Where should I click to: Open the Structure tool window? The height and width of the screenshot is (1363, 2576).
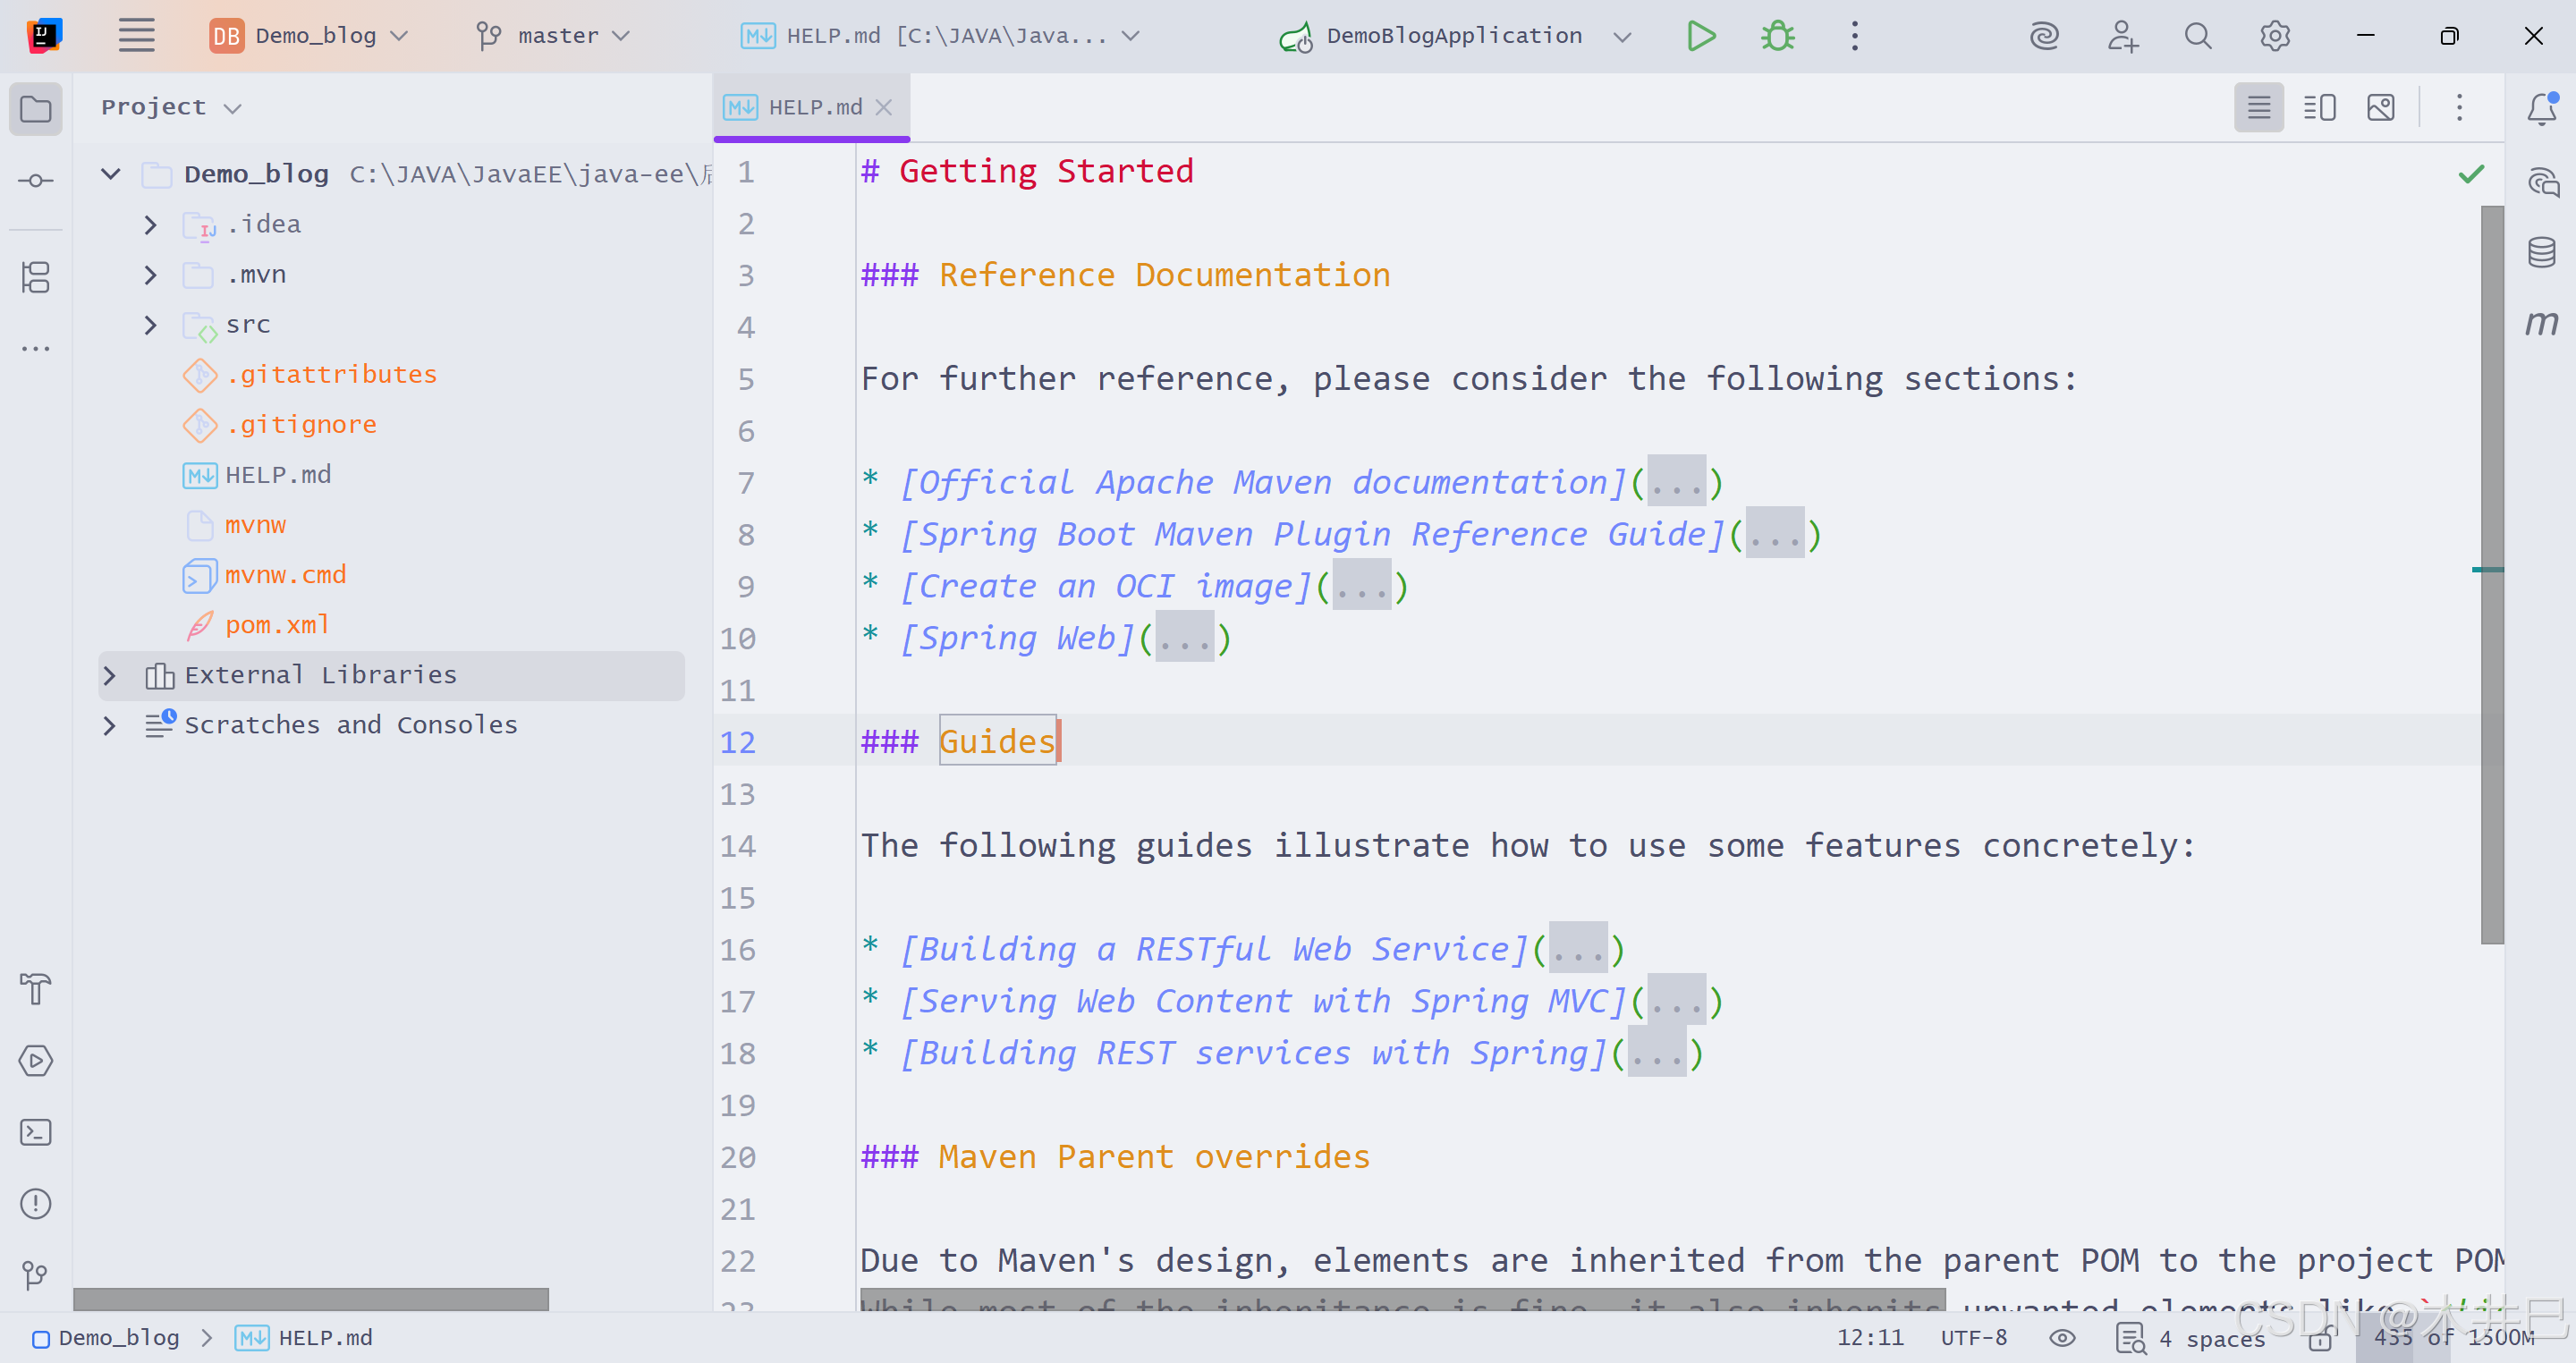(x=36, y=277)
